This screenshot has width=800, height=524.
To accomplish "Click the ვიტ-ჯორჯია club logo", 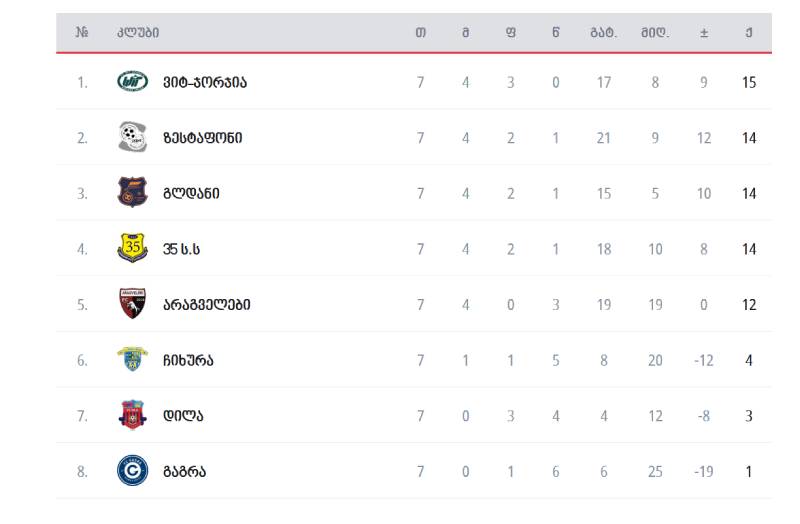I will 133,82.
